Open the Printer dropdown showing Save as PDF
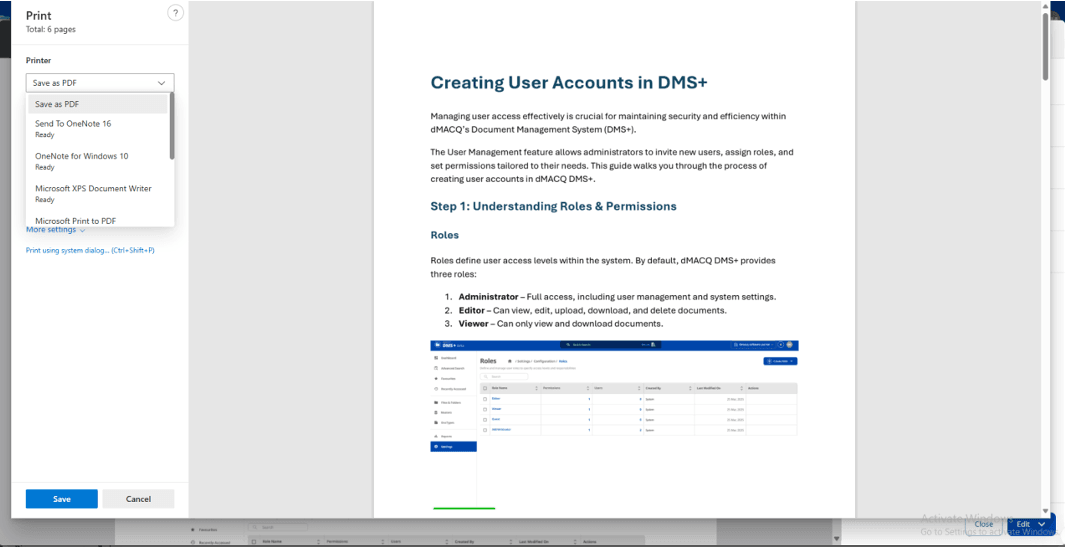This screenshot has height=547, width=1065. tap(100, 83)
